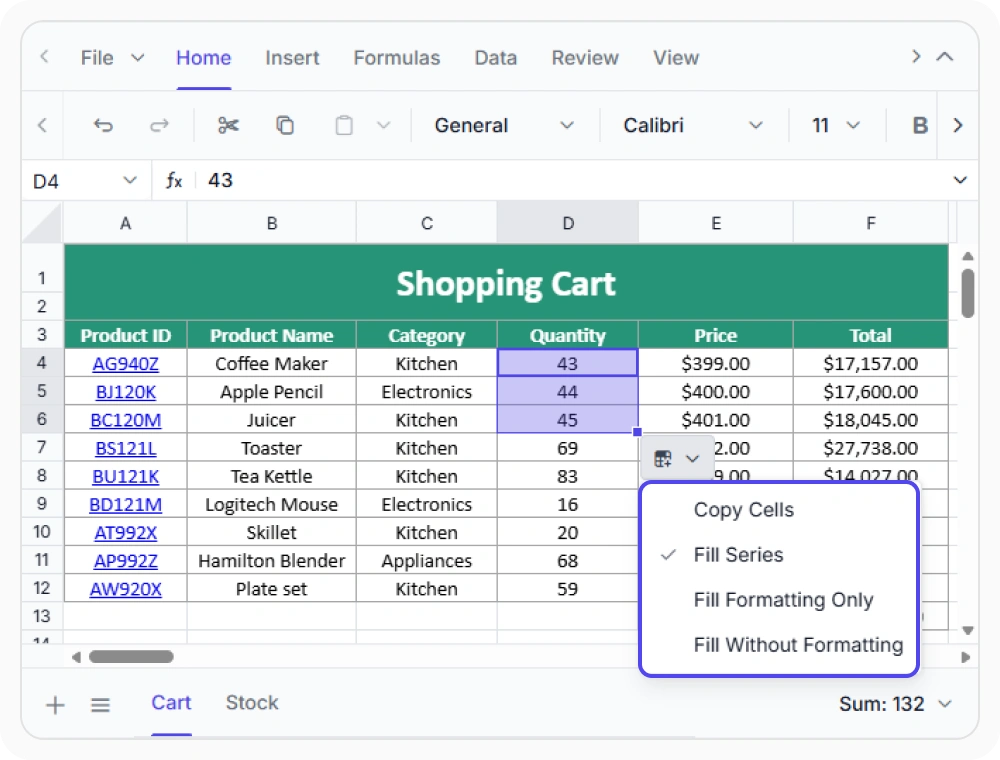The height and width of the screenshot is (760, 1000).
Task: Select the Logitech Mouse cell
Action: point(272,504)
